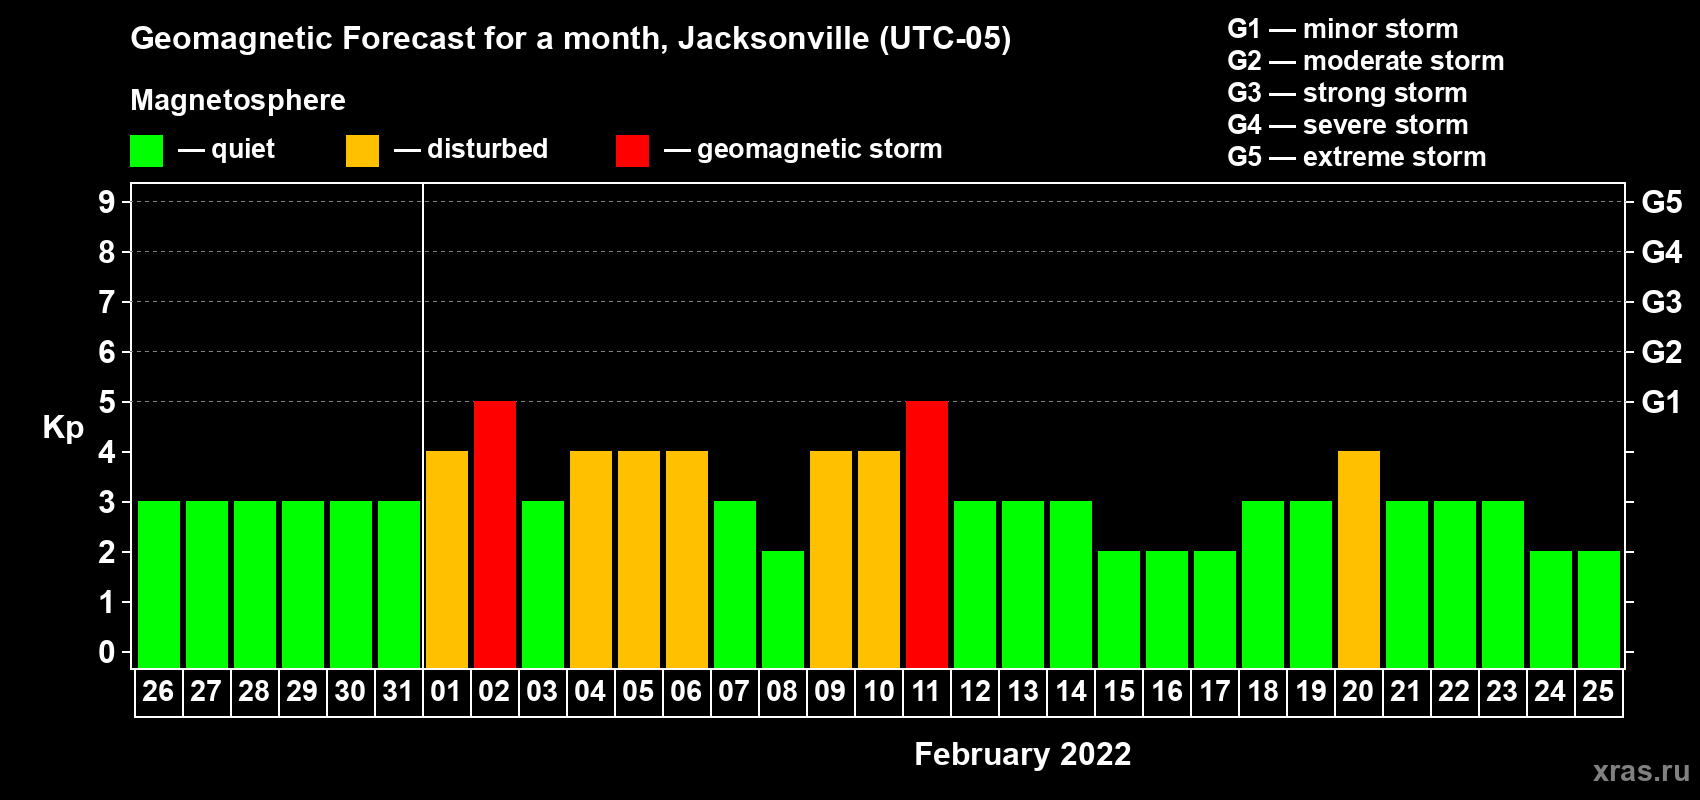Select the red bar for day 02
This screenshot has height=800, width=1700.
(495, 534)
